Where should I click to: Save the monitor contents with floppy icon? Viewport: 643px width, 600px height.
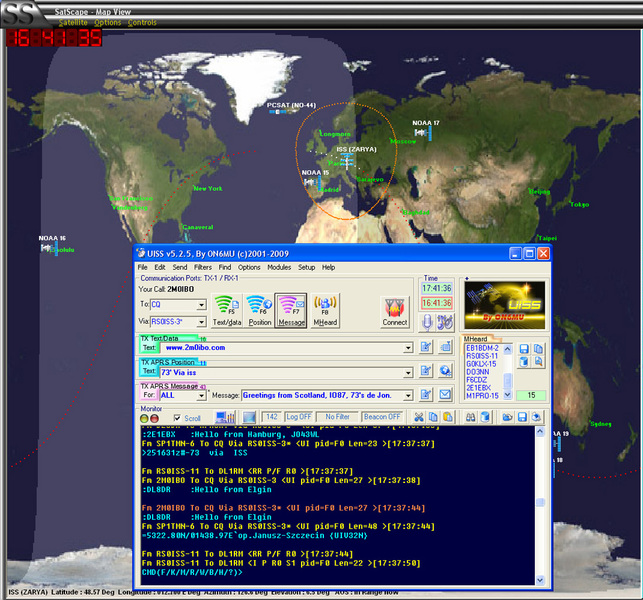[x=522, y=417]
